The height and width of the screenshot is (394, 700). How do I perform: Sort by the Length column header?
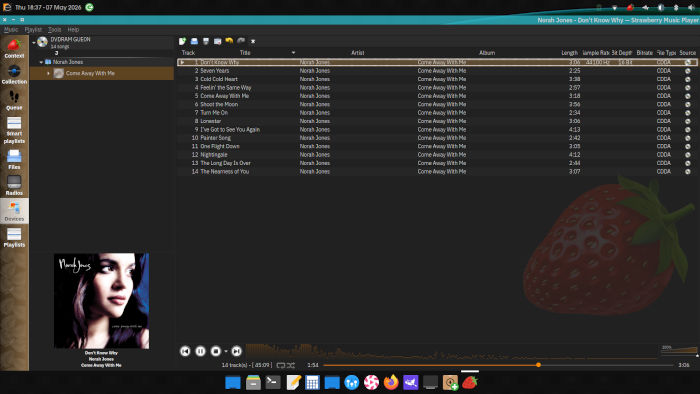[x=569, y=53]
